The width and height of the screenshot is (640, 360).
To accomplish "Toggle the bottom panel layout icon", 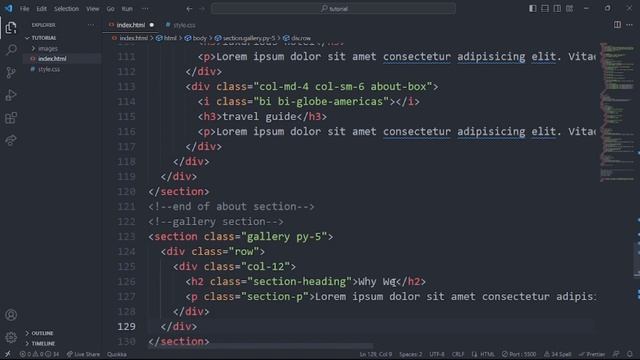I will [545, 9].
